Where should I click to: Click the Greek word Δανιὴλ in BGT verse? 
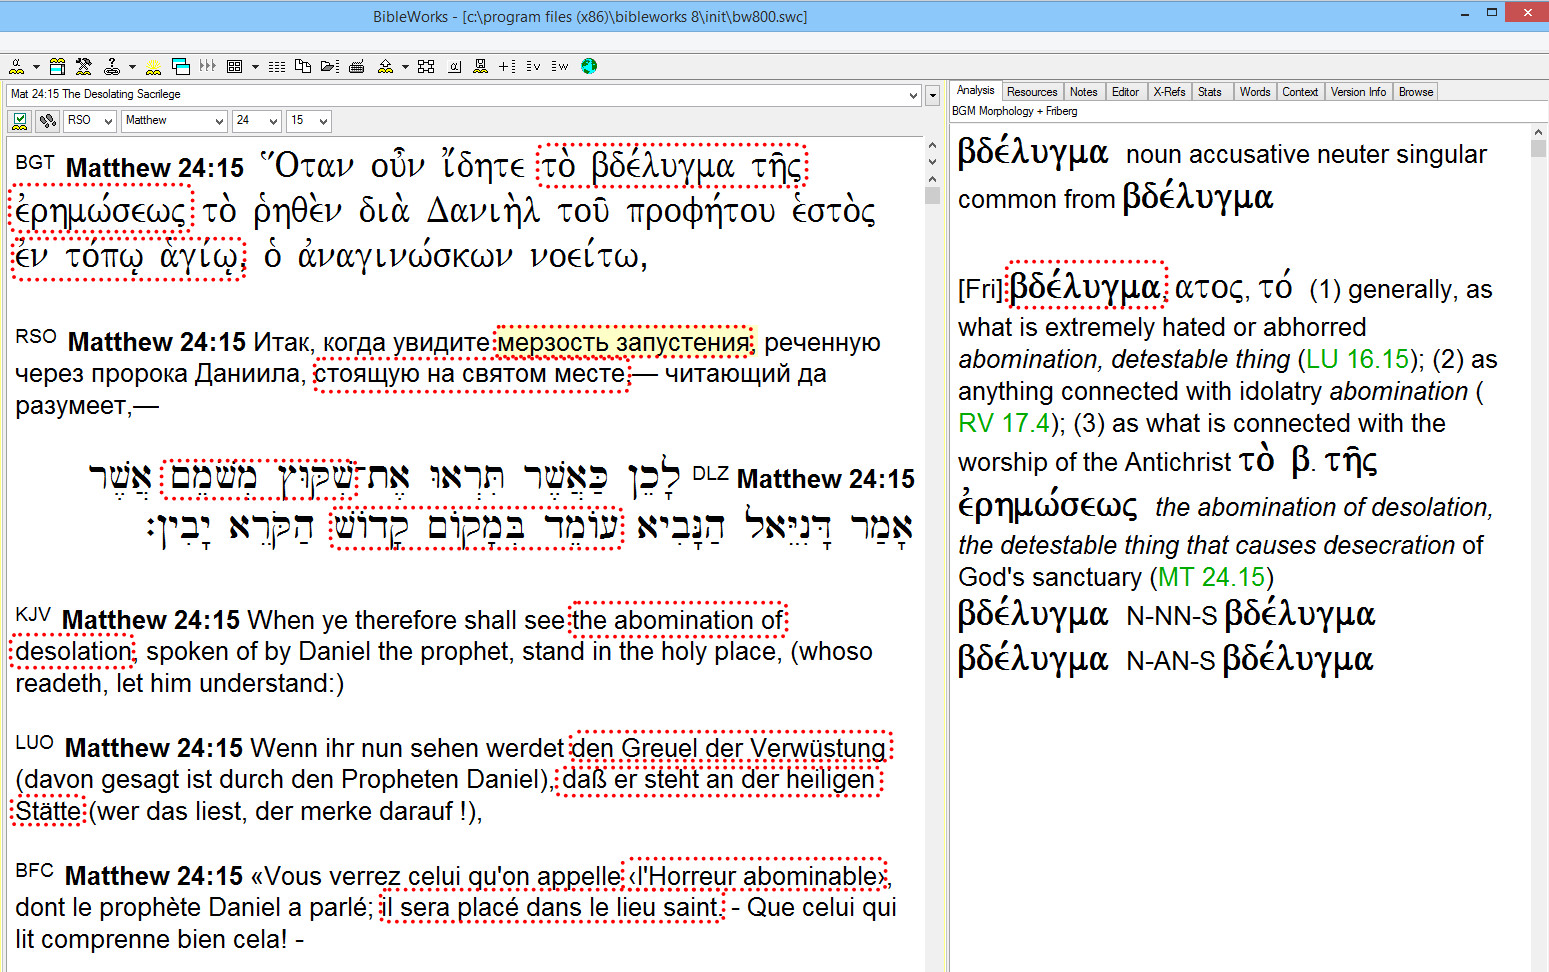click(483, 211)
